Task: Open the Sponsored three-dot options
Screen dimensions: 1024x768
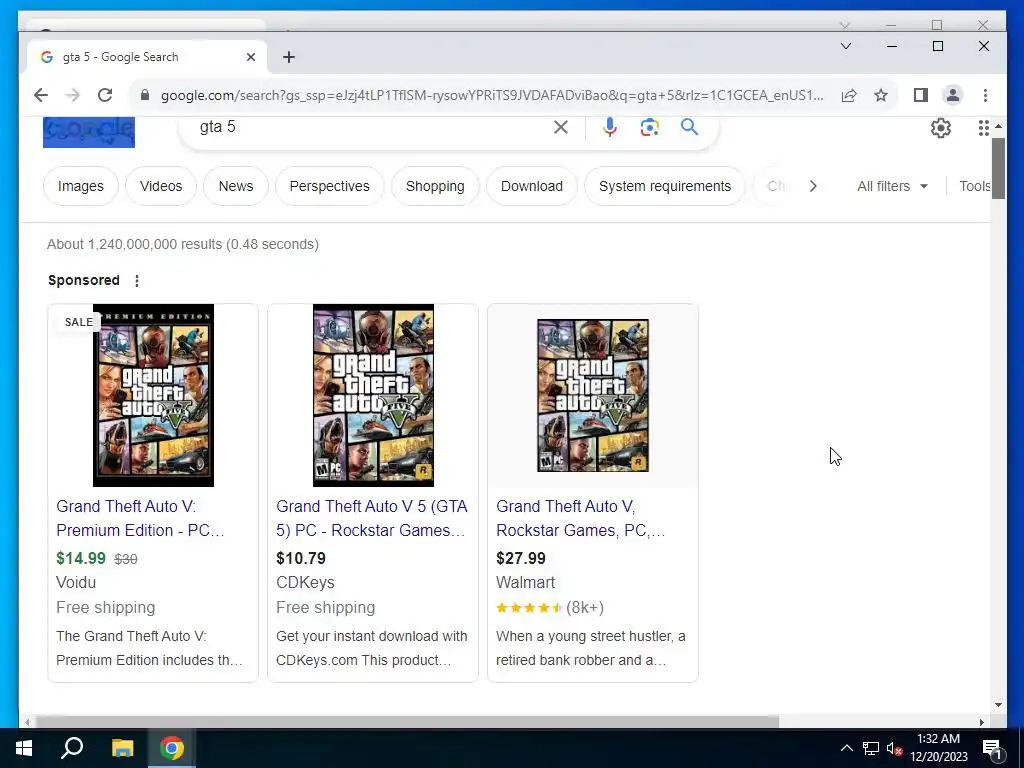Action: 136,281
